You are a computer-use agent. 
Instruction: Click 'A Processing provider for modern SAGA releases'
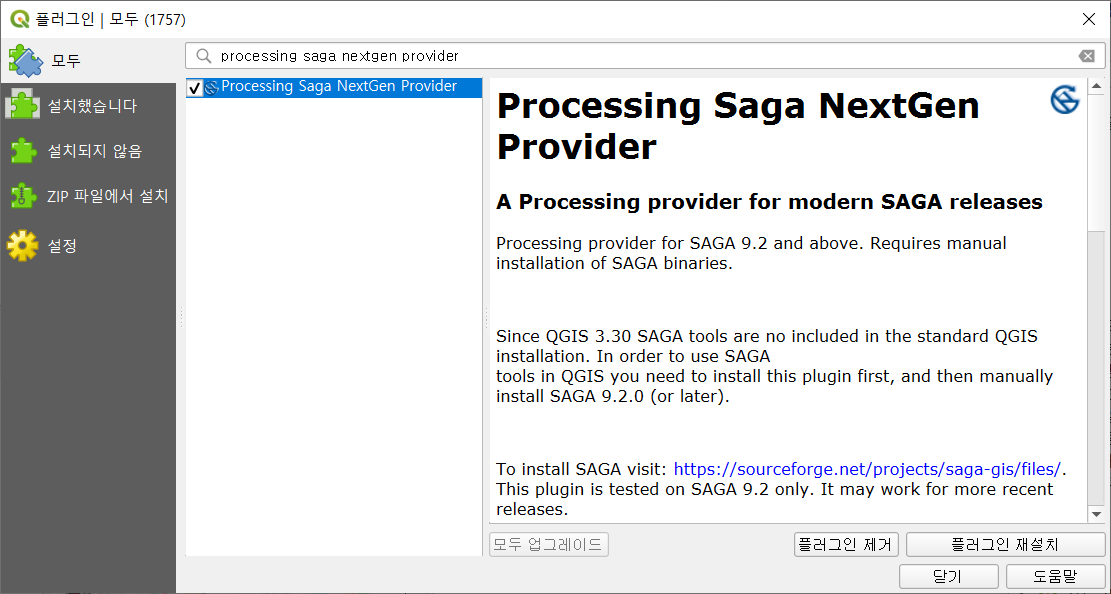pyautogui.click(x=769, y=202)
